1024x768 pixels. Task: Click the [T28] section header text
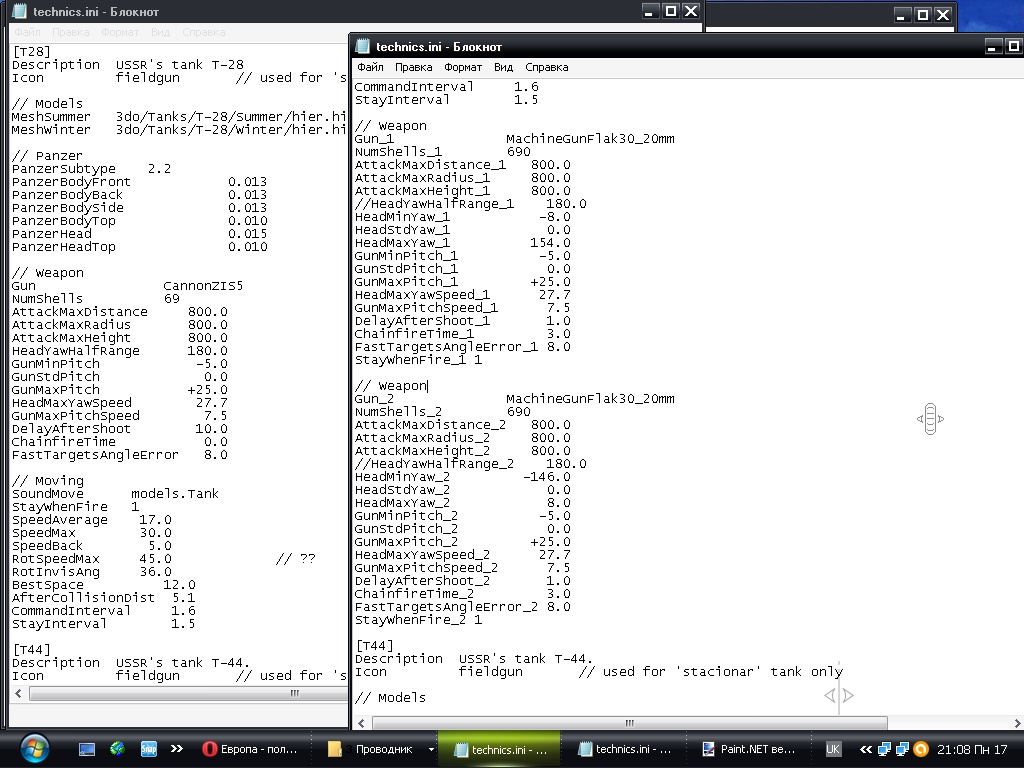click(x=31, y=52)
